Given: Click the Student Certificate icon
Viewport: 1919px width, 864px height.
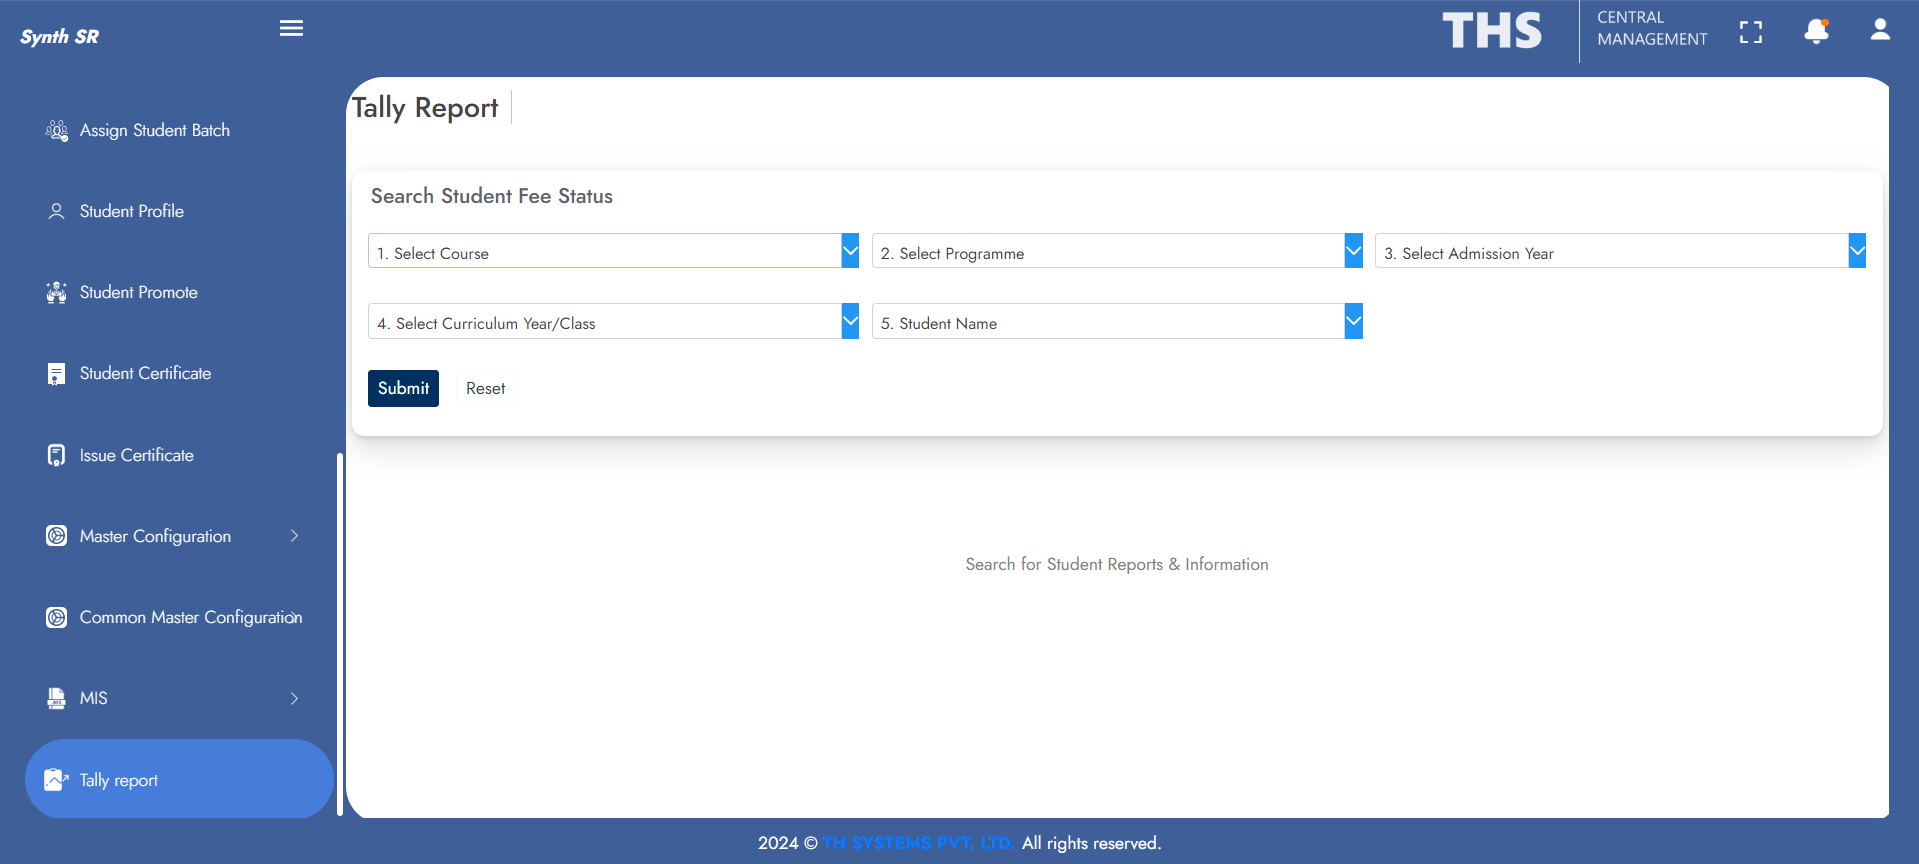Looking at the screenshot, I should pos(57,374).
